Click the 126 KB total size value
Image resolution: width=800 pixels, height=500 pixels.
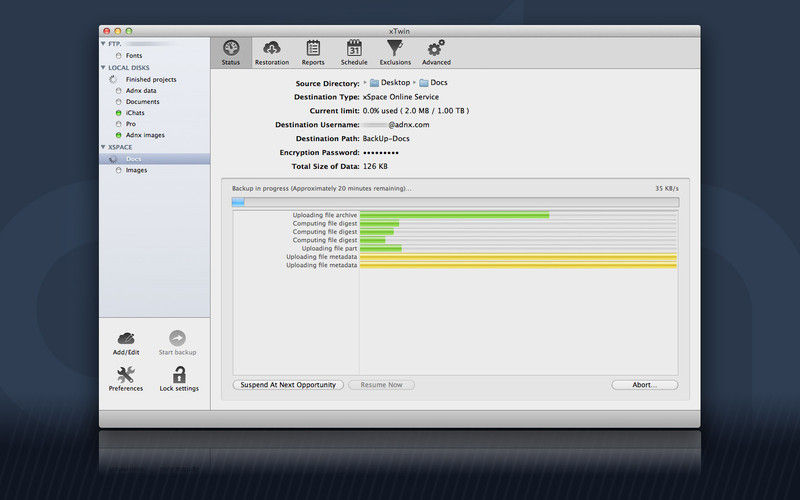coord(375,166)
